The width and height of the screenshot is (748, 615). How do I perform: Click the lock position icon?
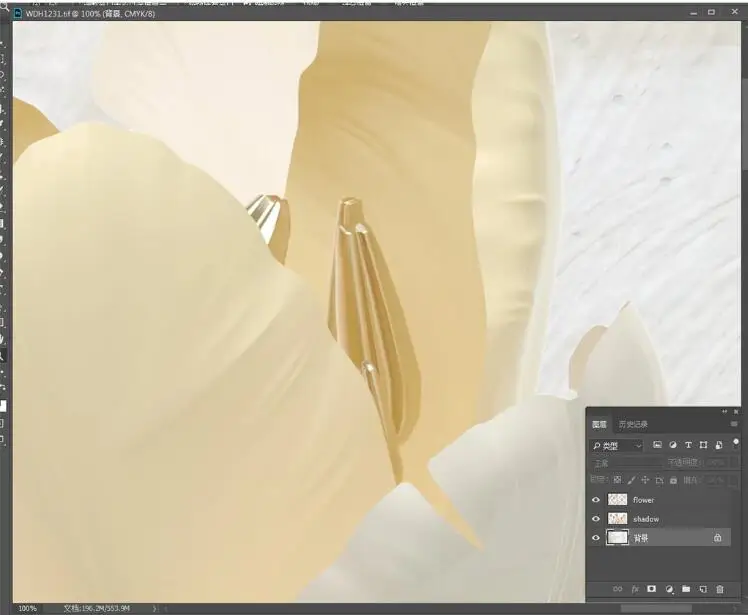645,480
